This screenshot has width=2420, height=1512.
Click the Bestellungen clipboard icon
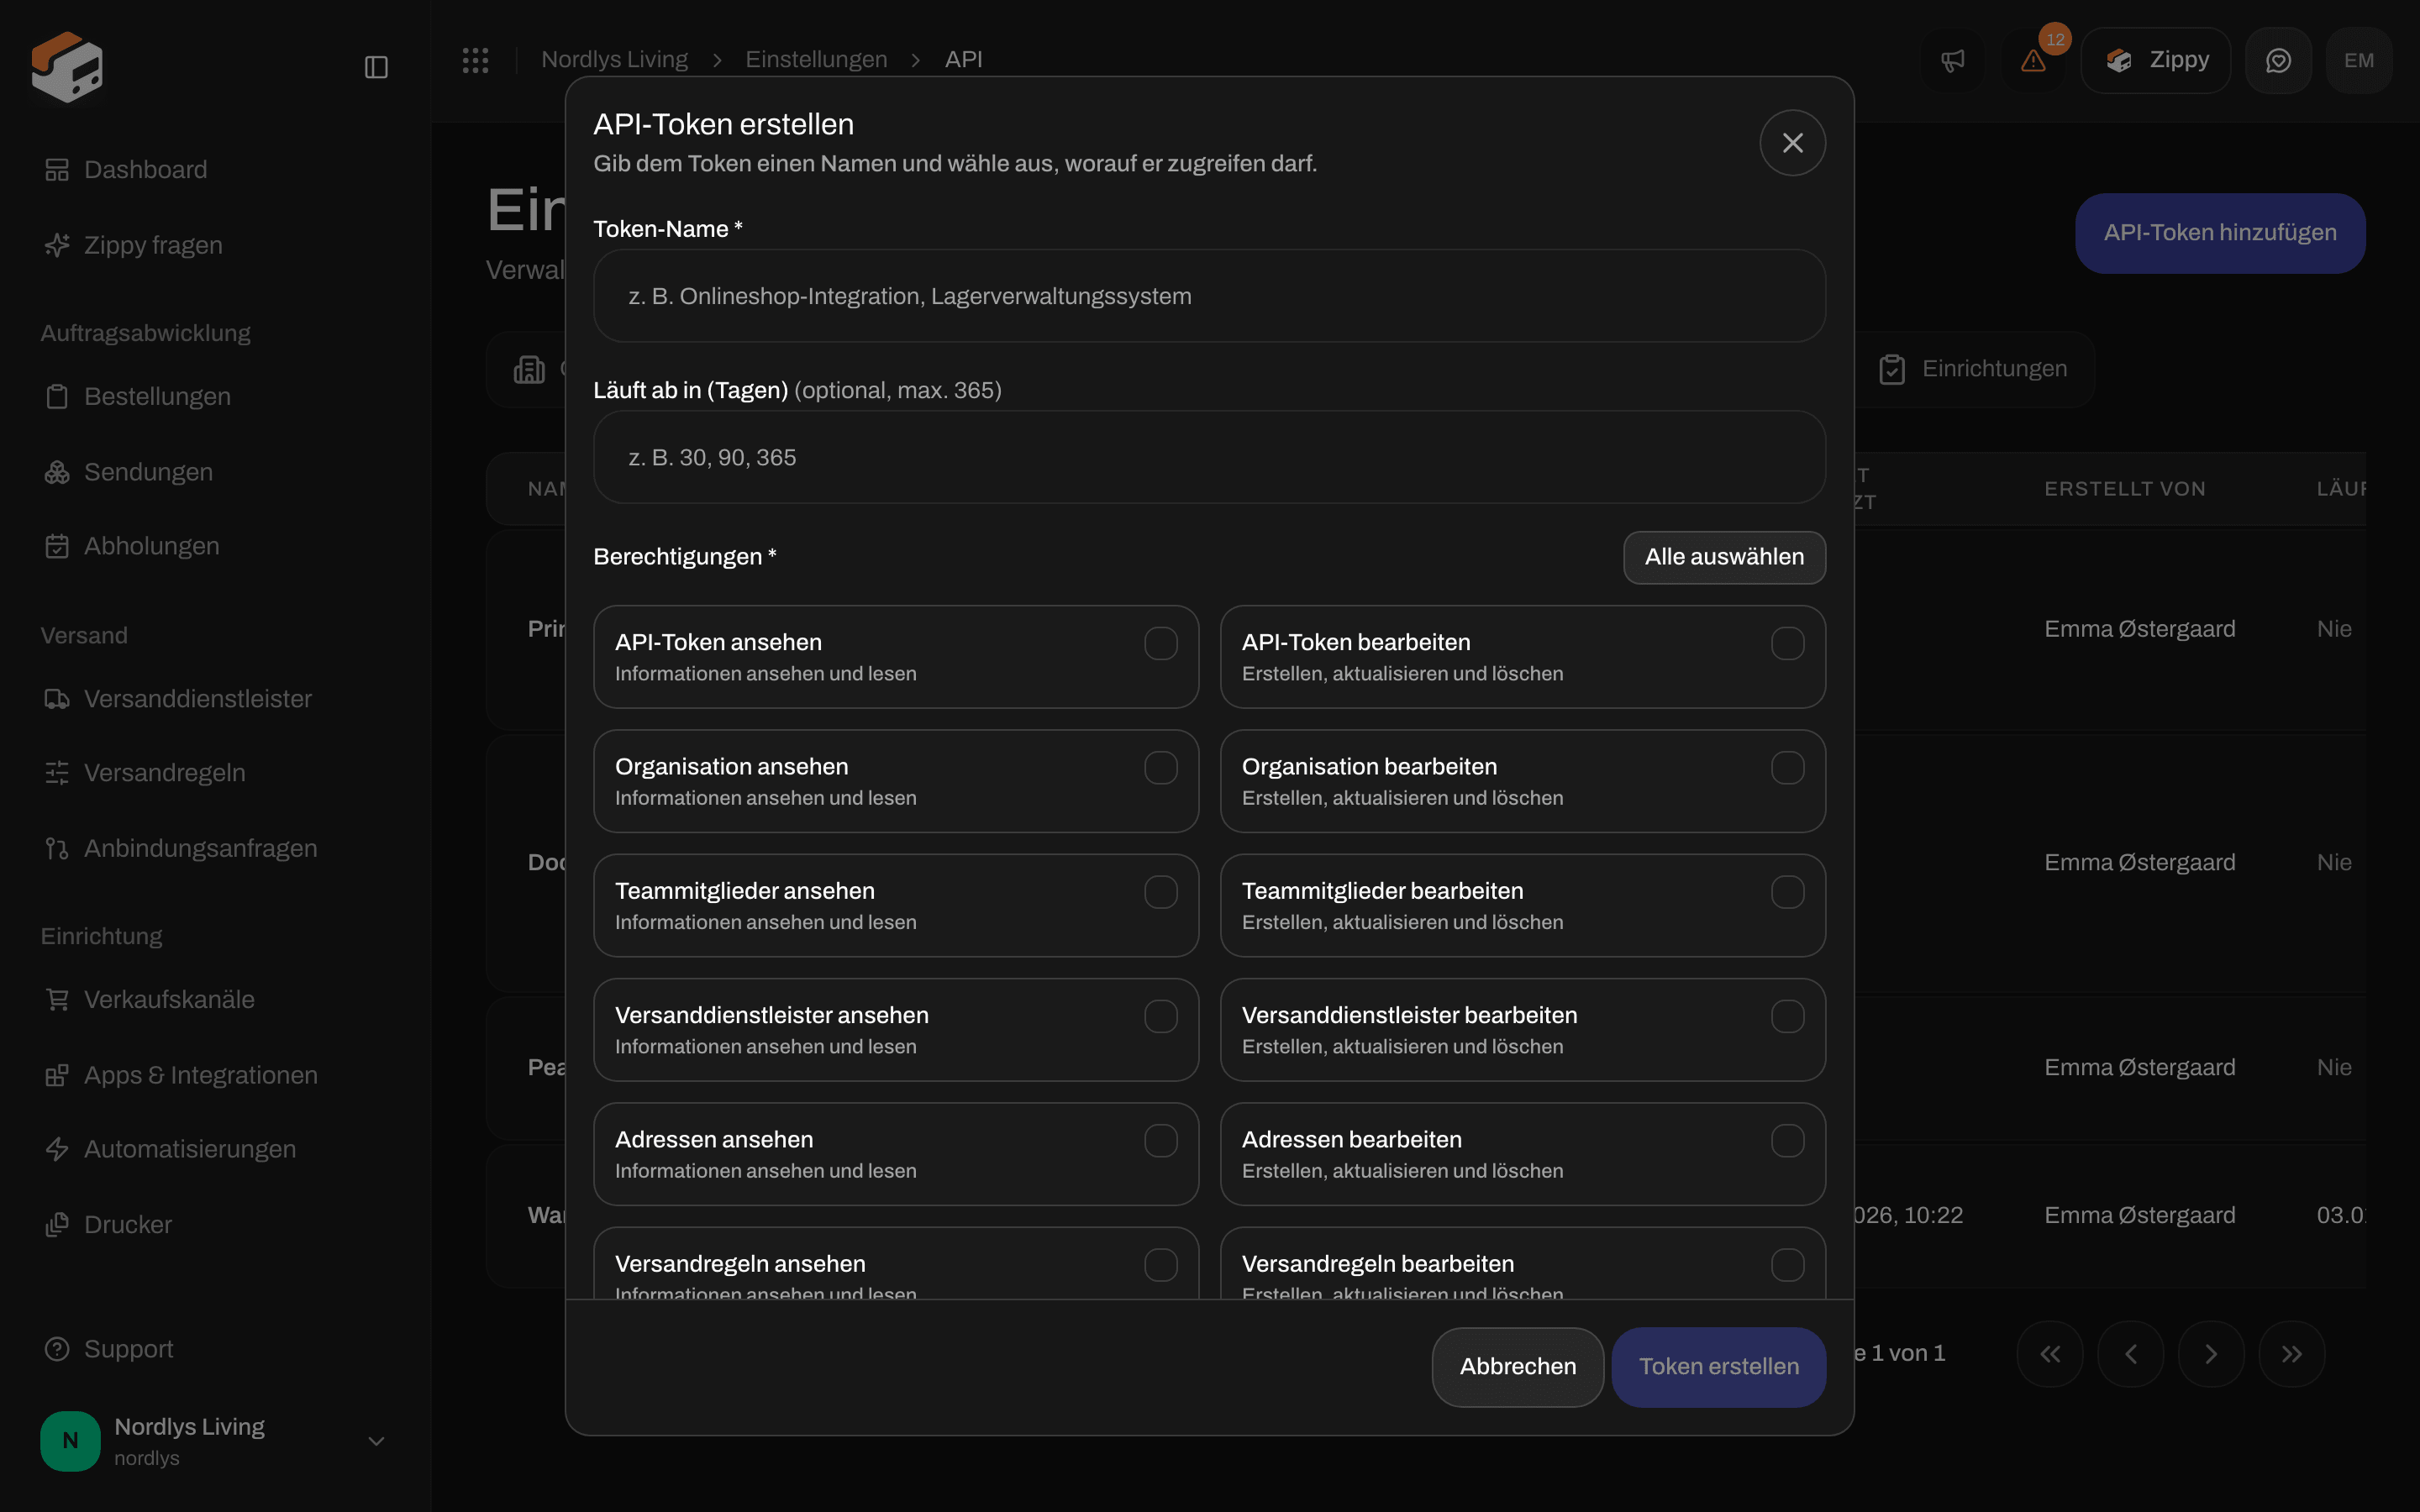(57, 397)
